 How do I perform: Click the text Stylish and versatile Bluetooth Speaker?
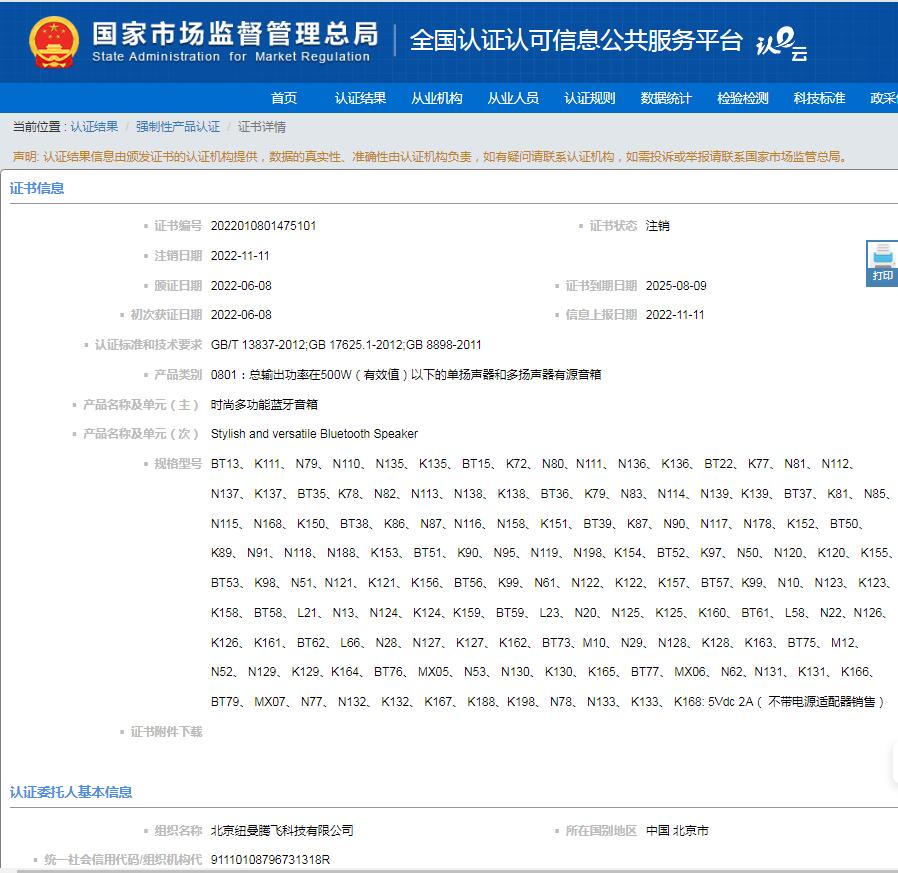click(x=314, y=434)
